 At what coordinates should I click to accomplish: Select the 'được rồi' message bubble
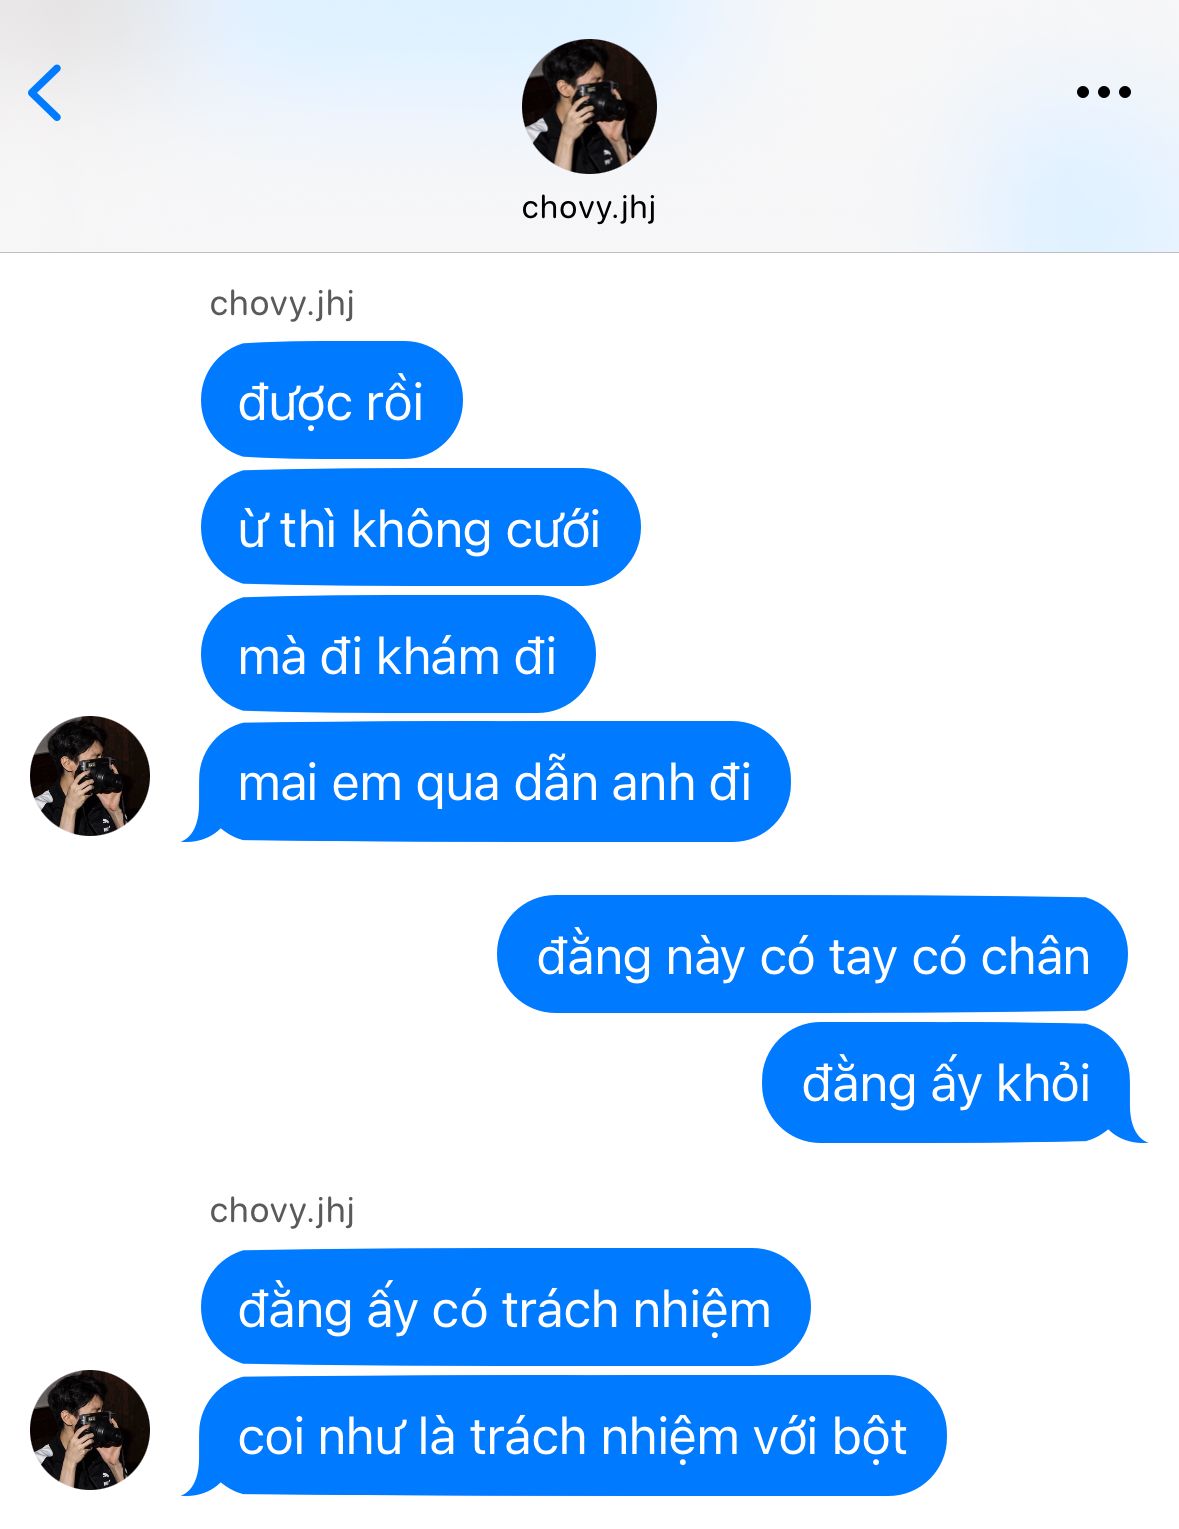(x=332, y=400)
